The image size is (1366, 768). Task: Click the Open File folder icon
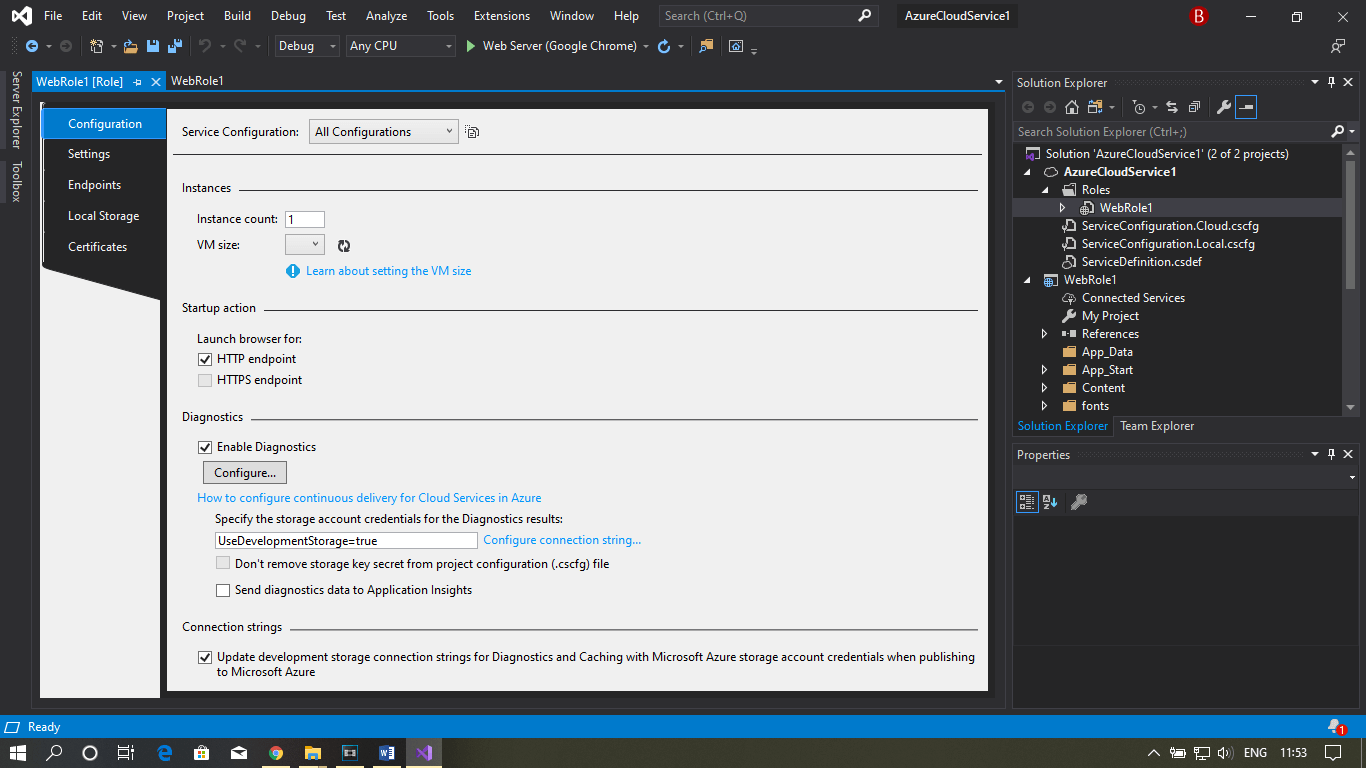(x=131, y=46)
